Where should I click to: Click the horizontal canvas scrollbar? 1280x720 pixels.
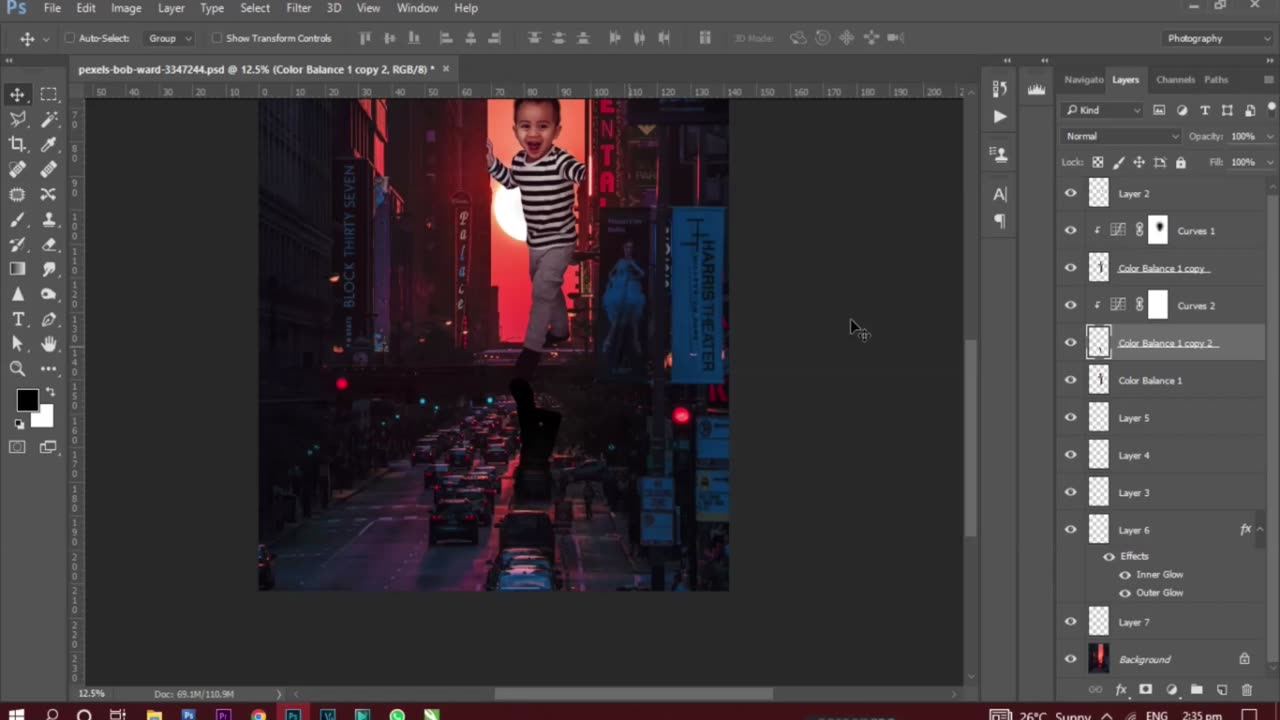(633, 693)
